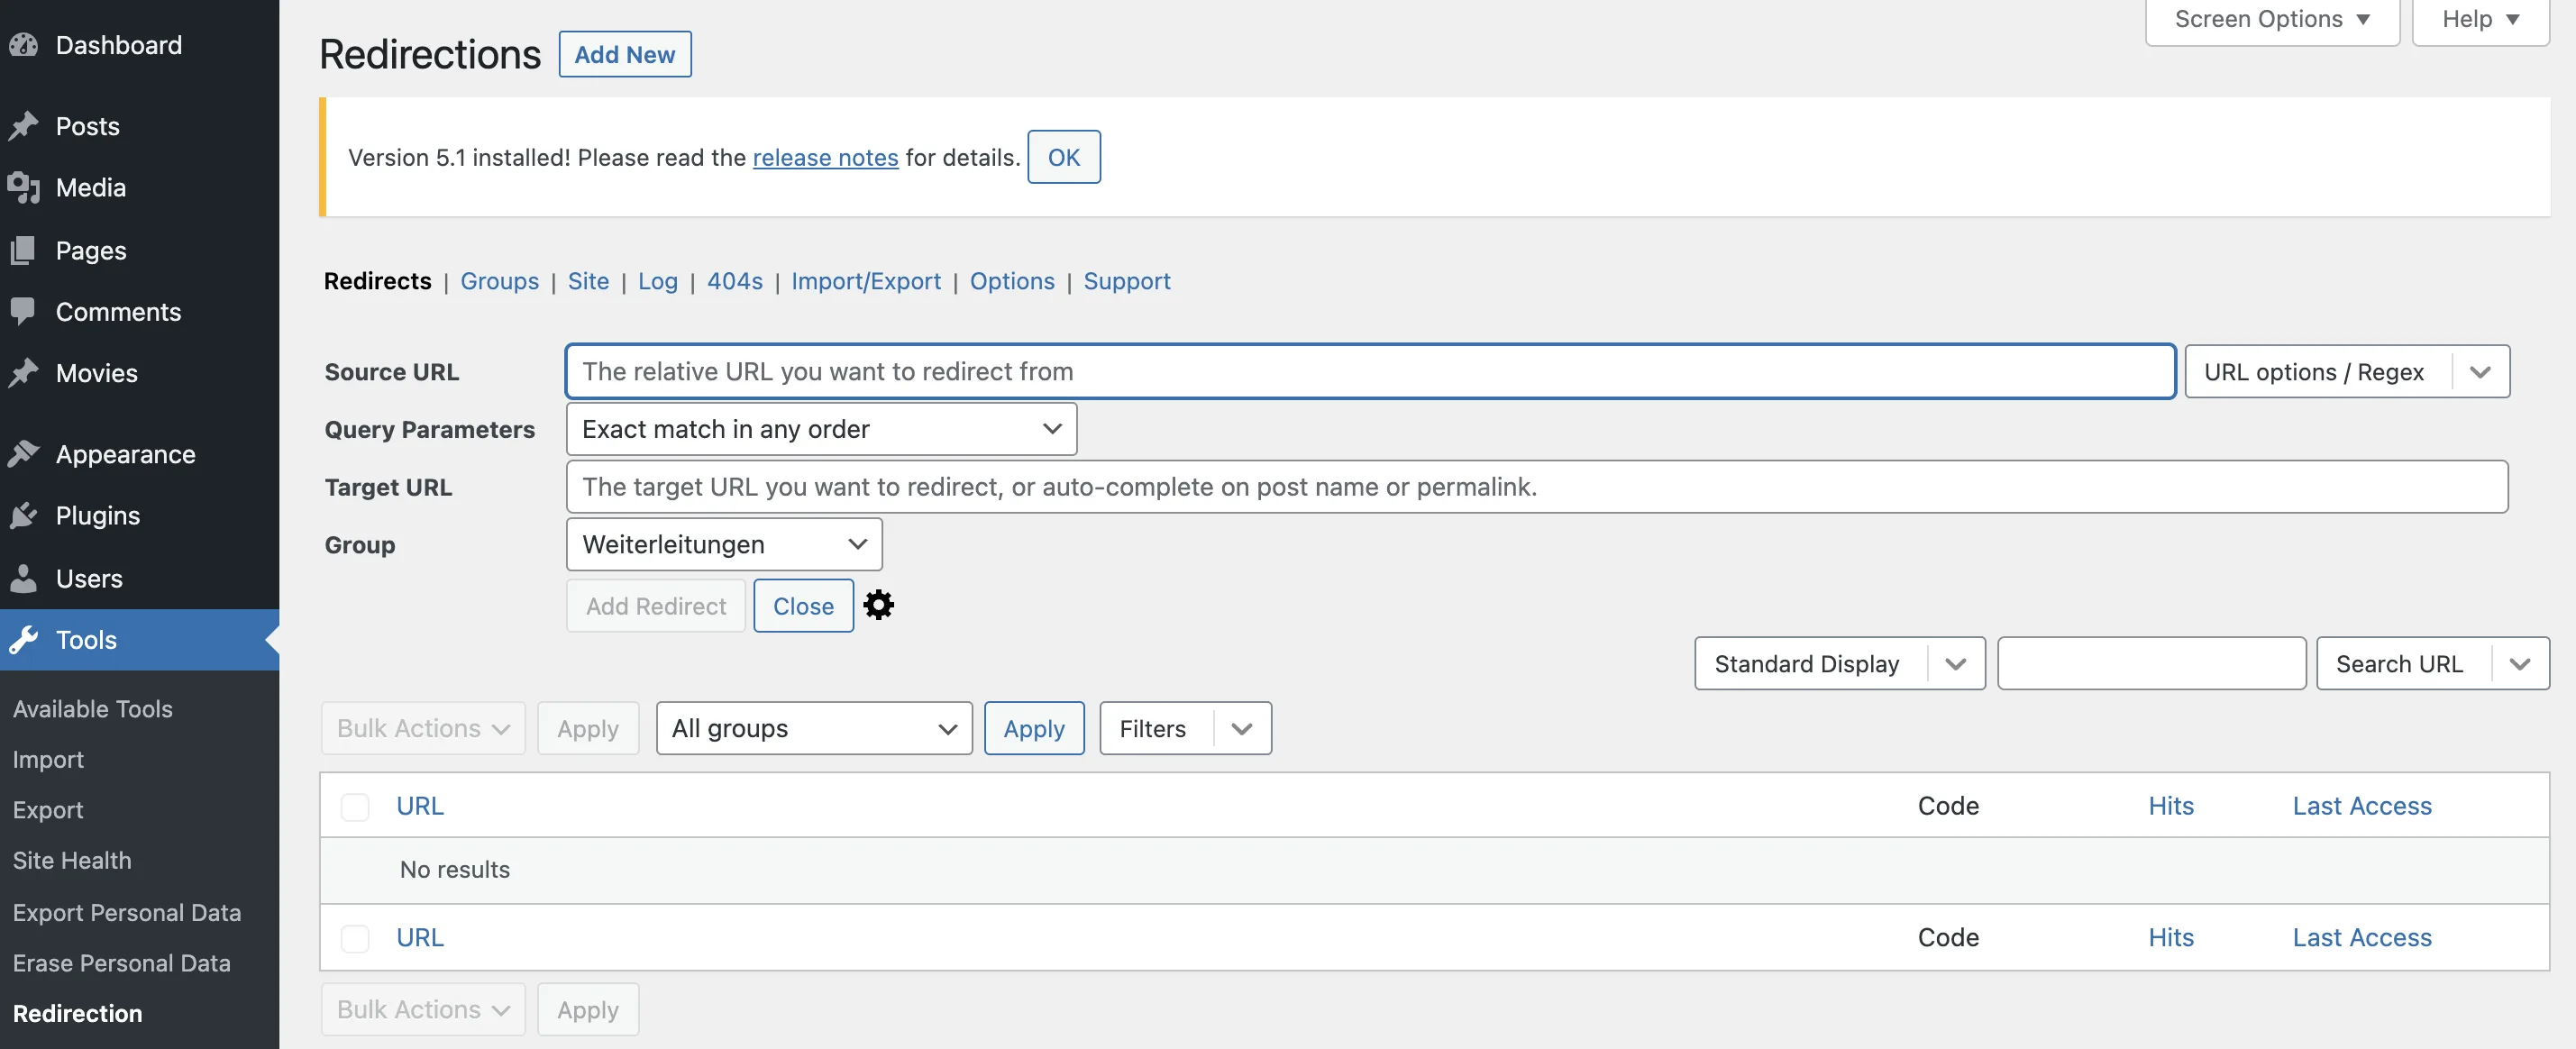Click the release notes link

tap(825, 158)
